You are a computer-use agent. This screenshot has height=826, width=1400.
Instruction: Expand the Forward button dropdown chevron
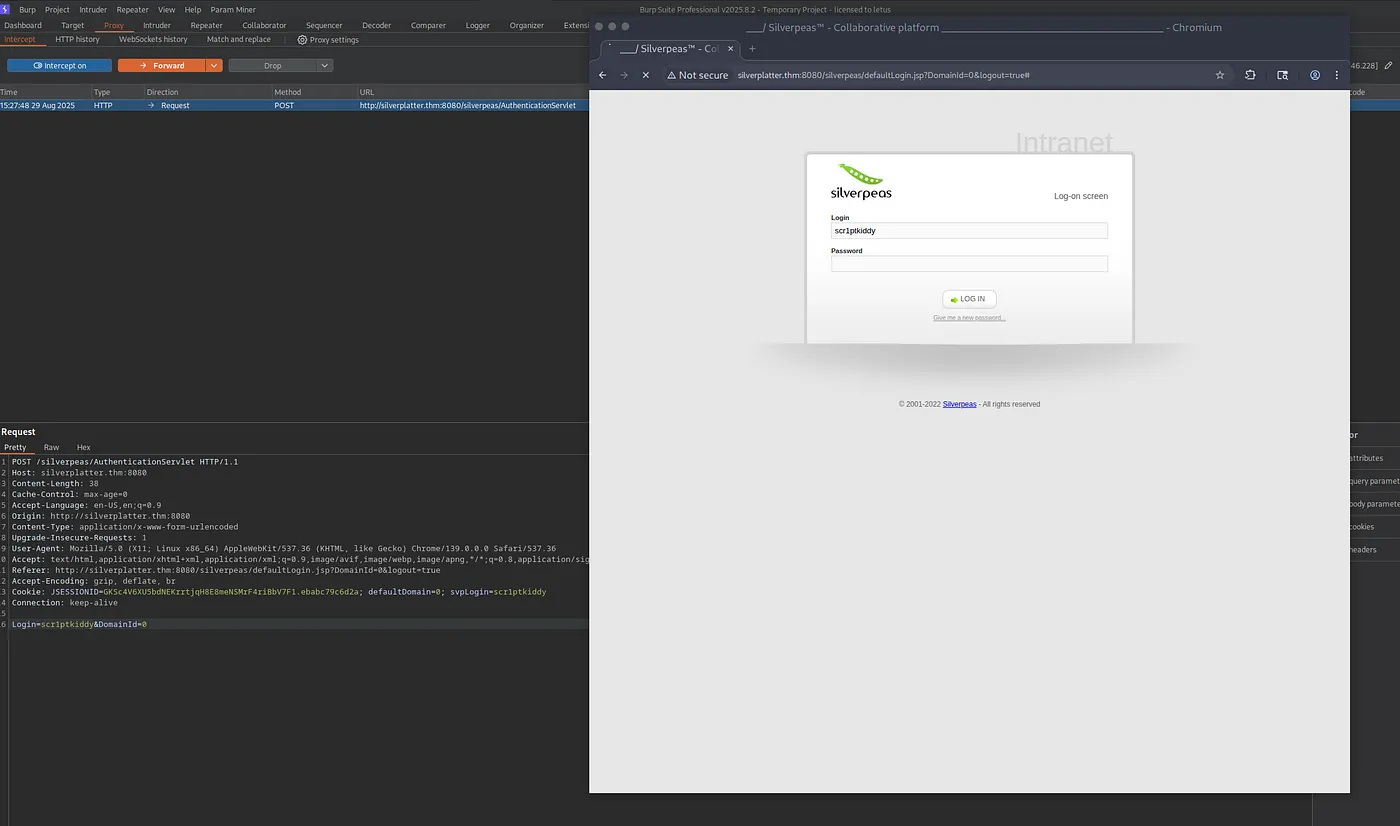click(x=214, y=64)
